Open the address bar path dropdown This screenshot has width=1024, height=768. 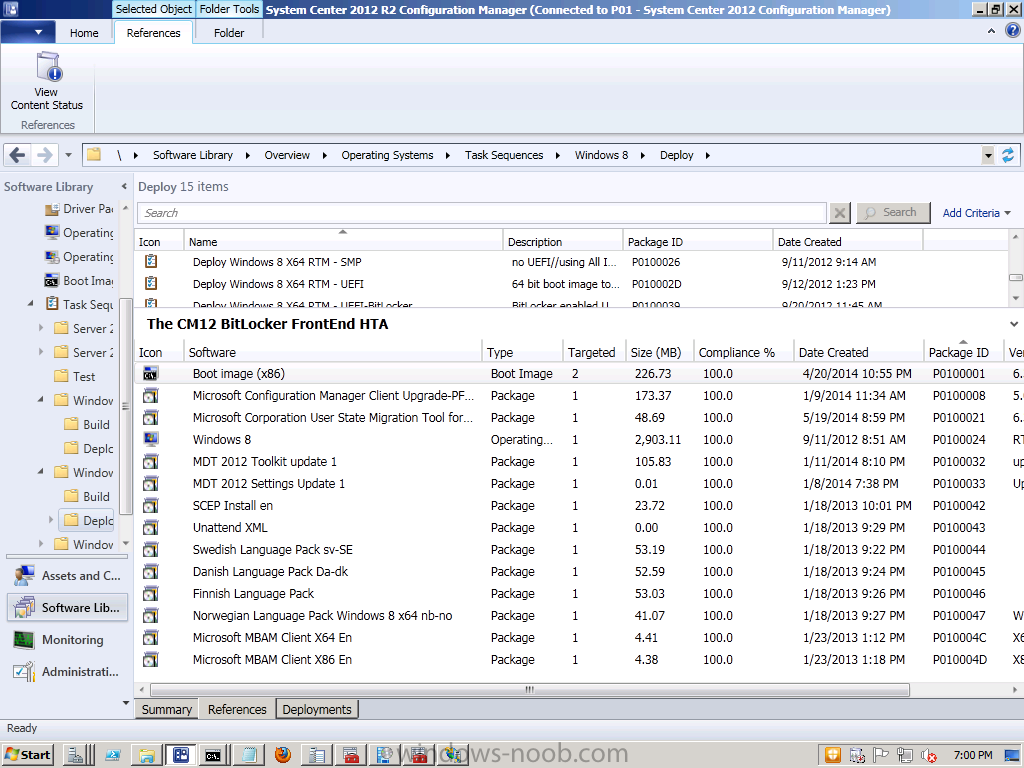[988, 155]
